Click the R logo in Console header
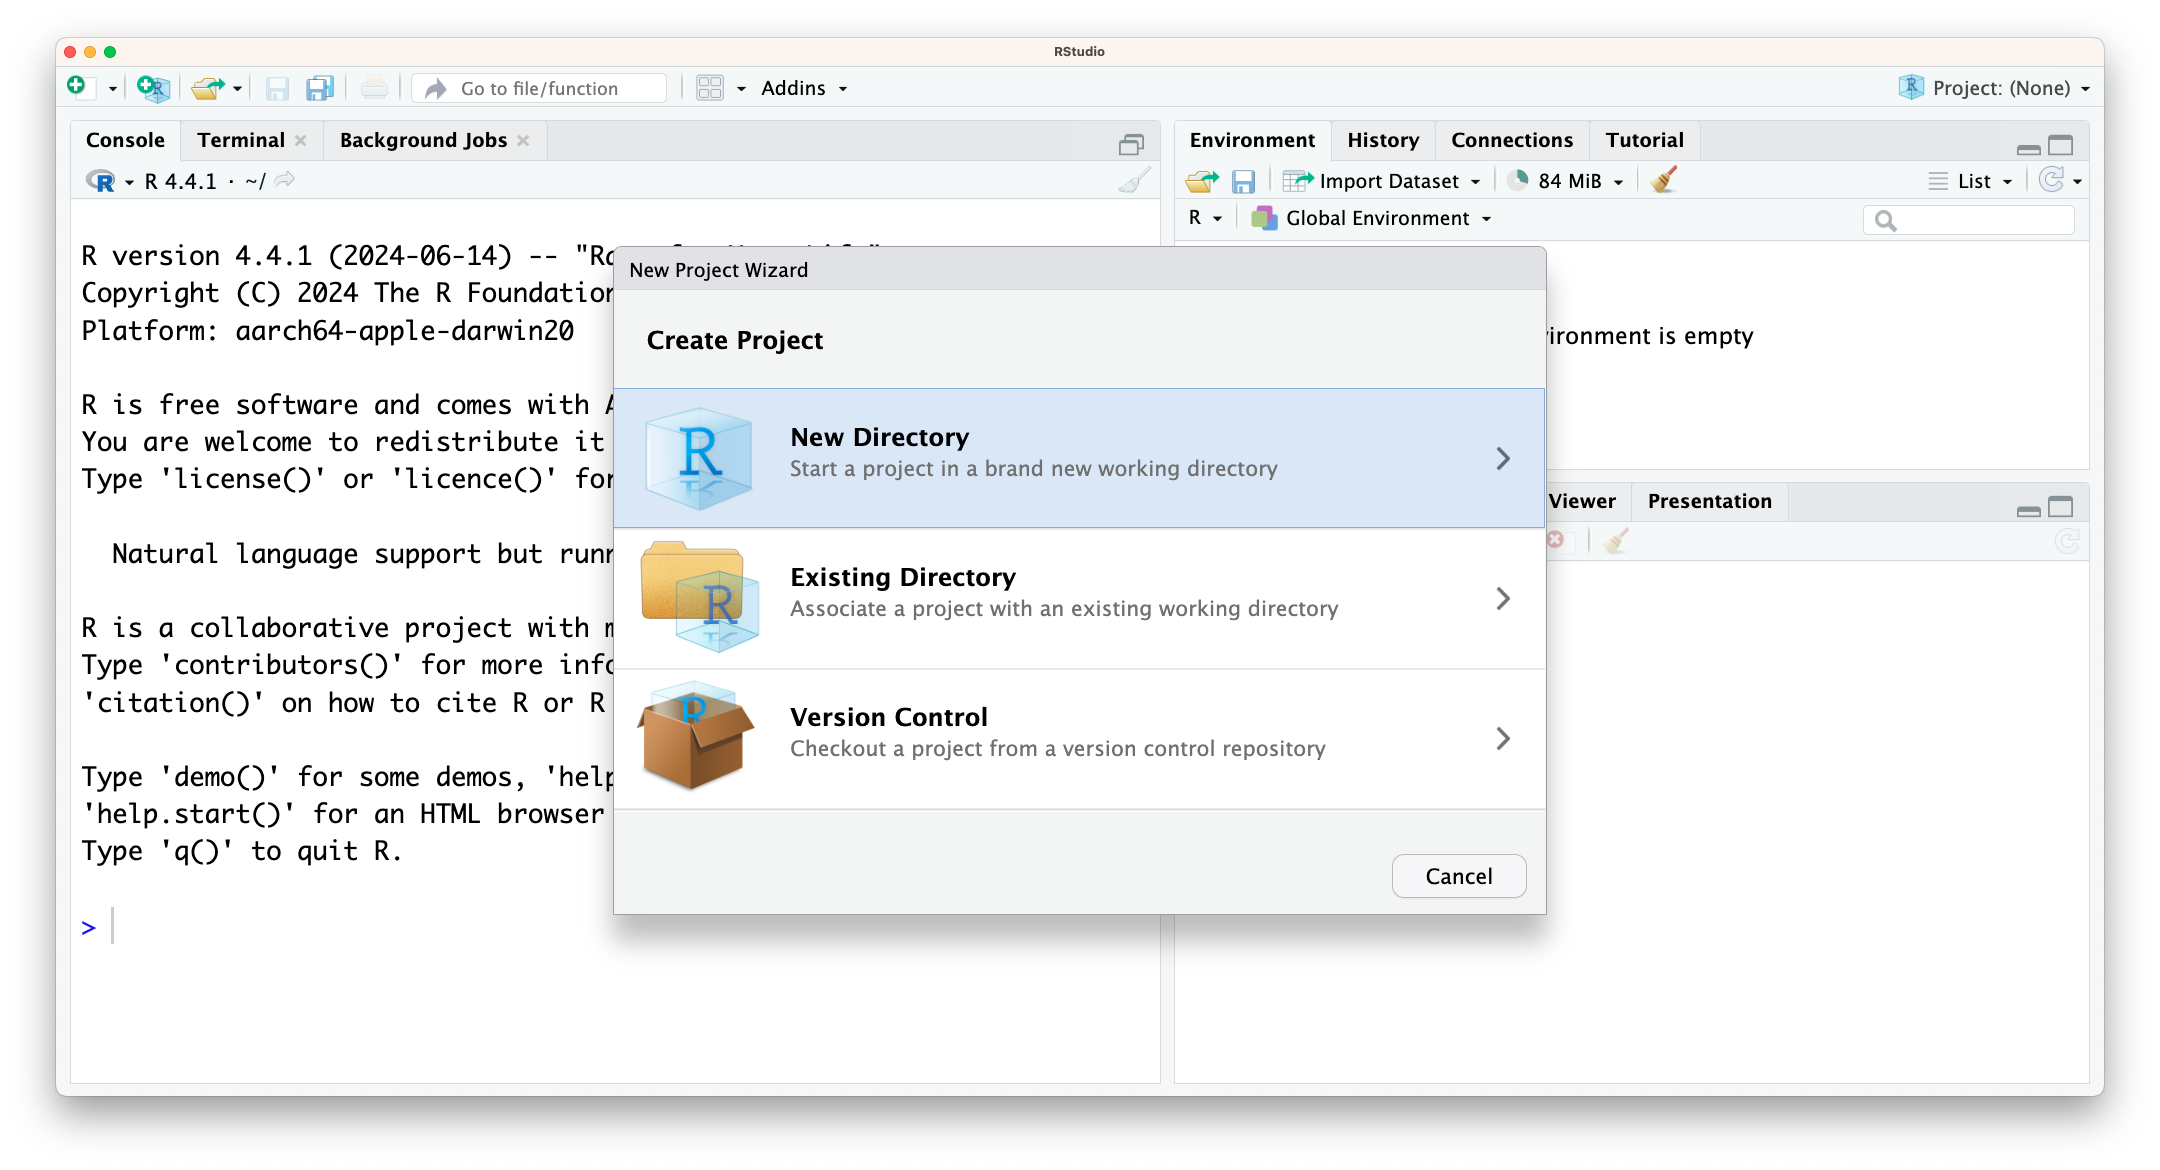Viewport: 2160px width, 1170px height. click(x=101, y=181)
